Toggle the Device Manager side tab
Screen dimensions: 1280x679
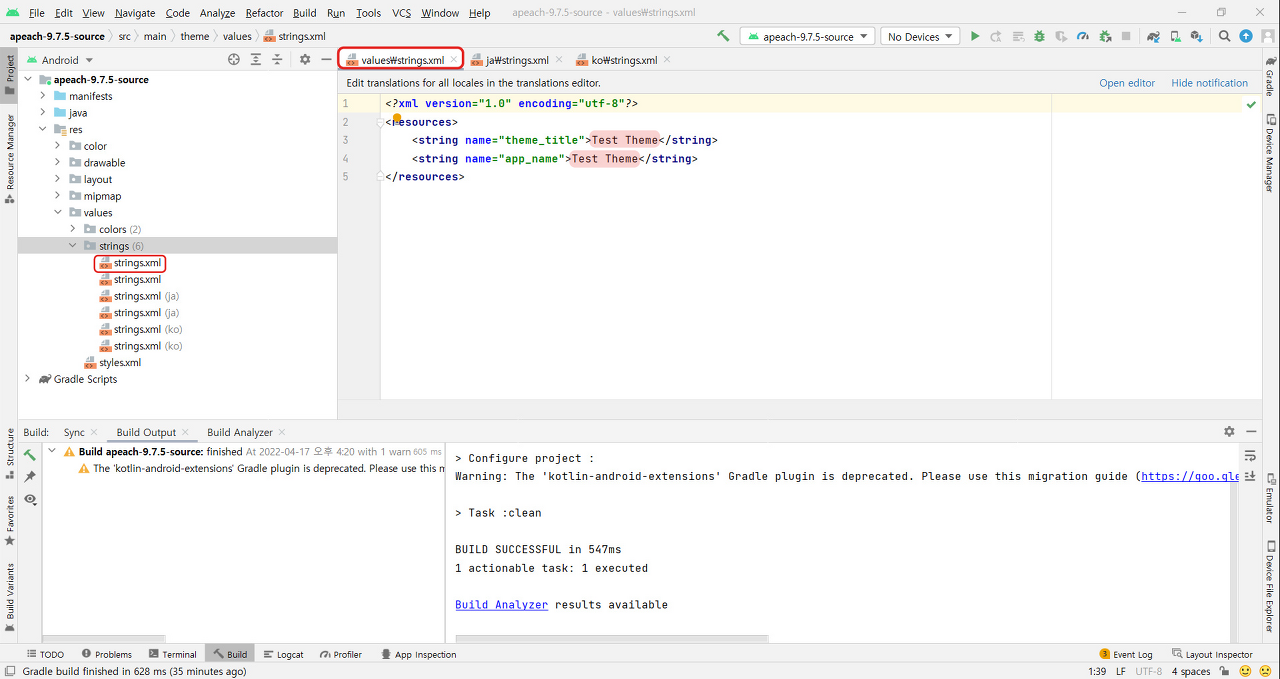1270,152
